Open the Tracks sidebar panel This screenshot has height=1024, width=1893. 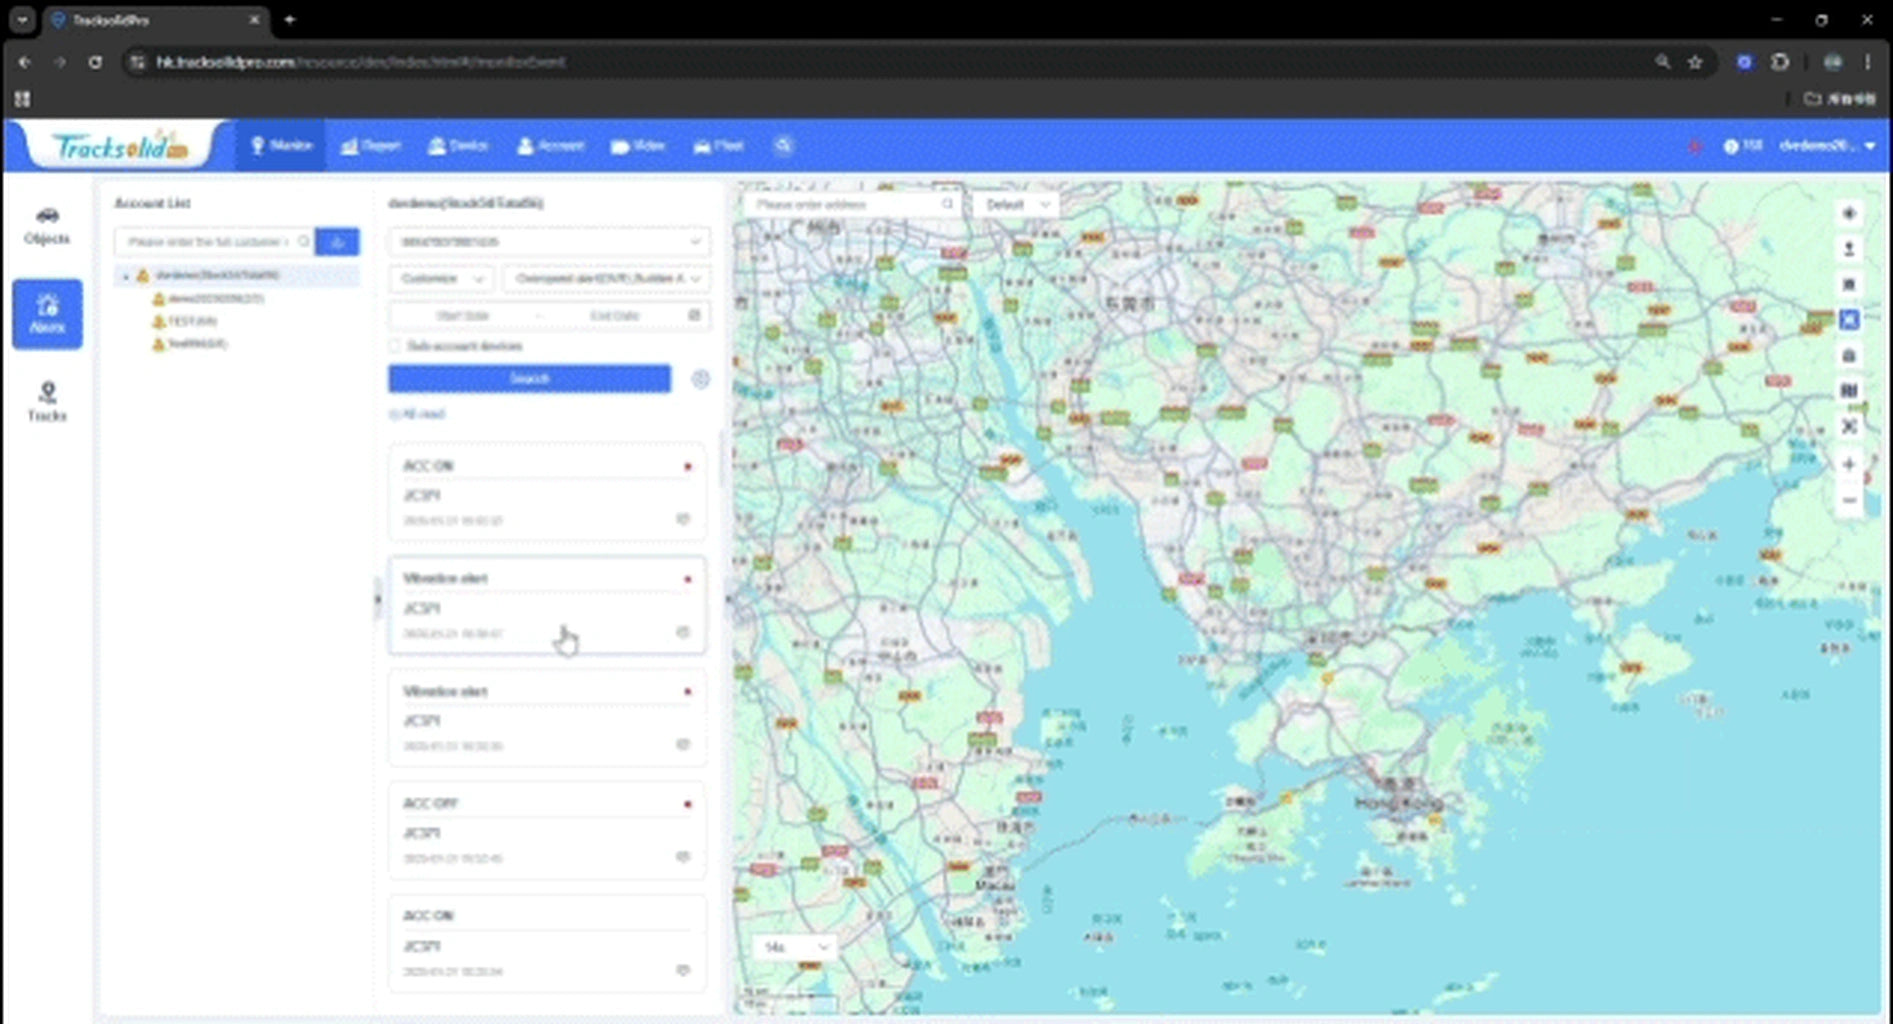[x=47, y=401]
